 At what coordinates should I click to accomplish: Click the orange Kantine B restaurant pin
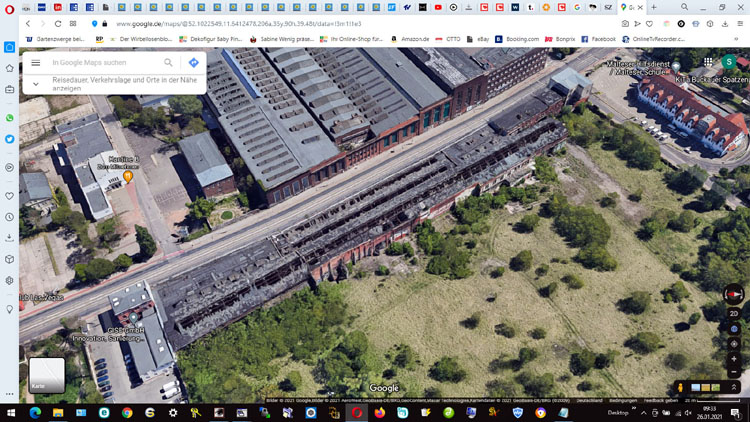tap(128, 177)
